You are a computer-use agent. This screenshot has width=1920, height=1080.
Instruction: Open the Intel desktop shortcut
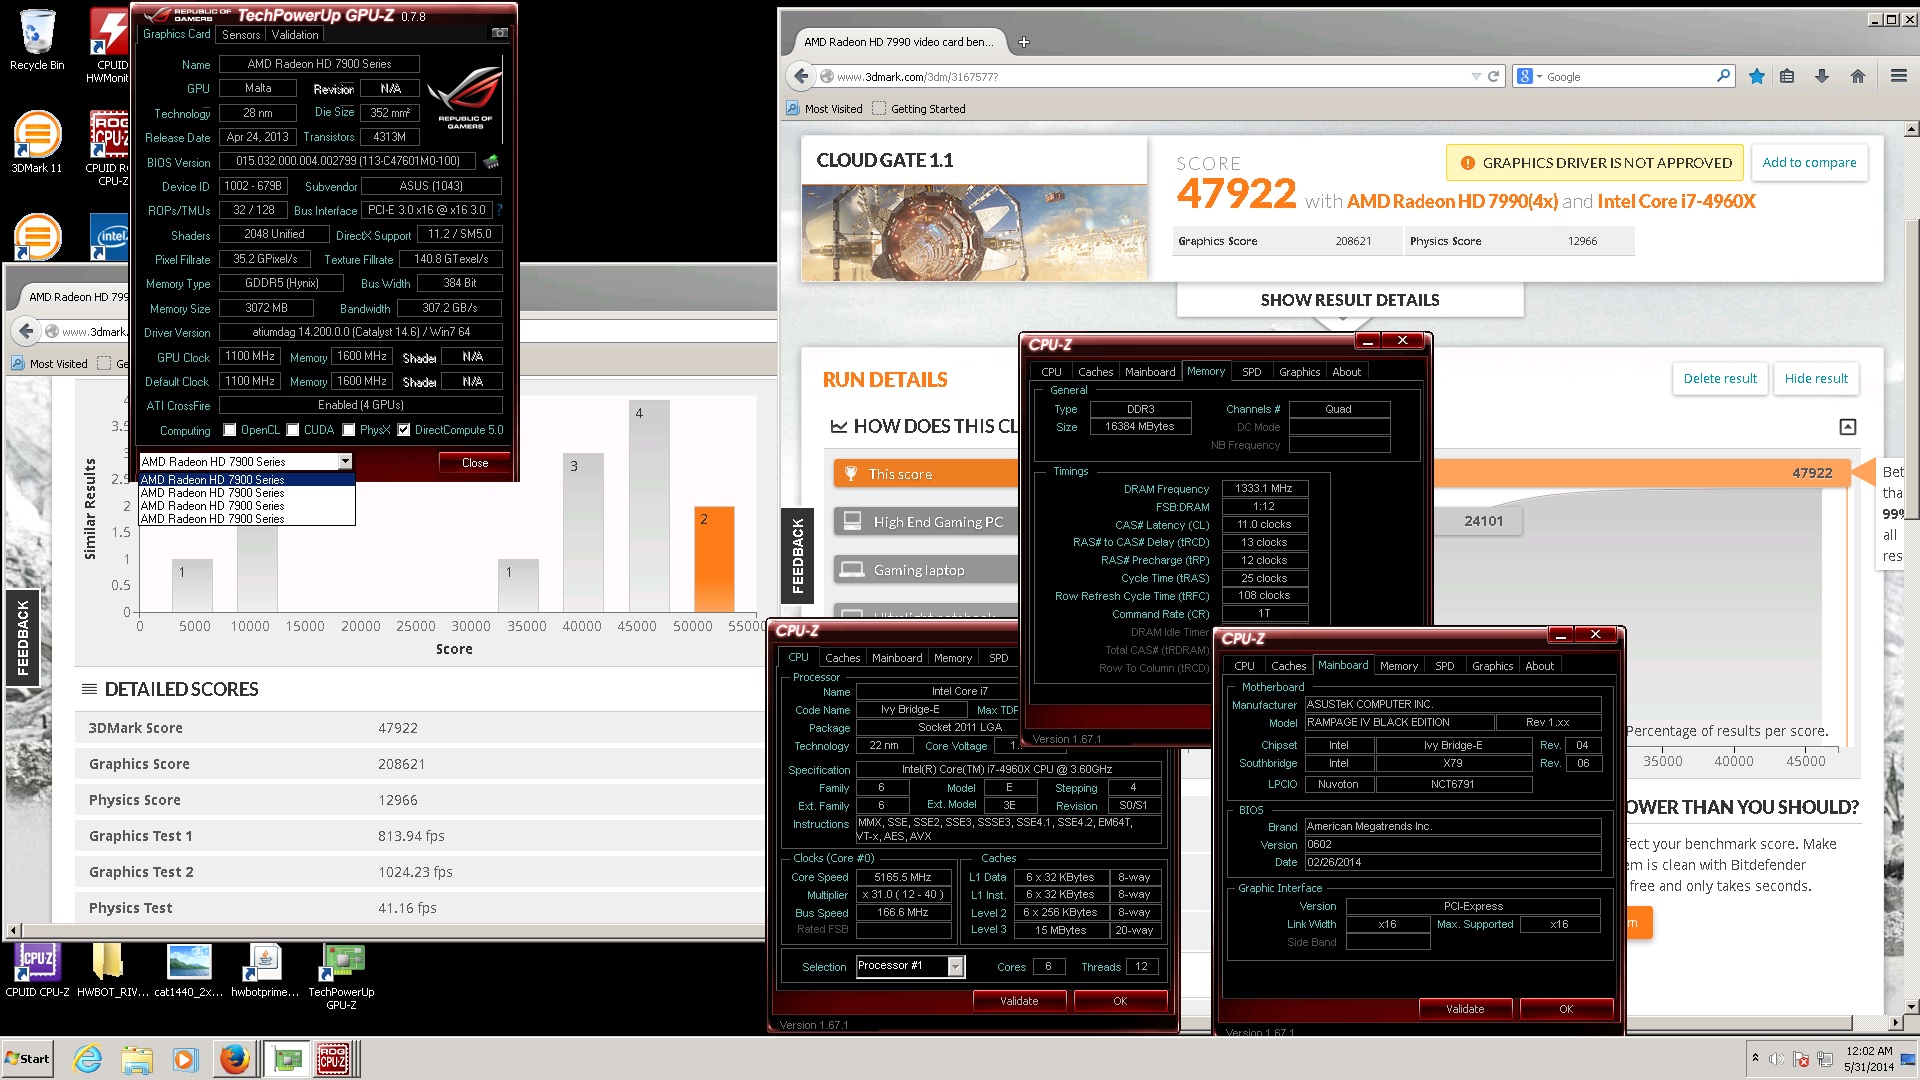[110, 238]
